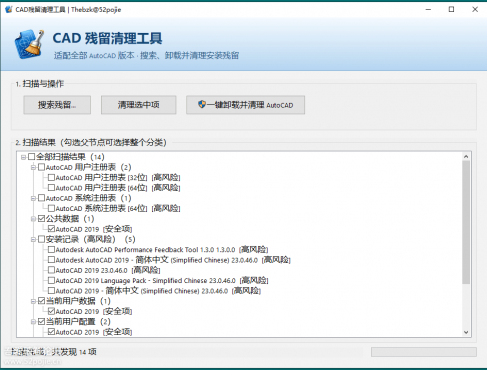Collapse the 当前用户配置 tree node
The image size is (487, 370).
click(x=33, y=322)
